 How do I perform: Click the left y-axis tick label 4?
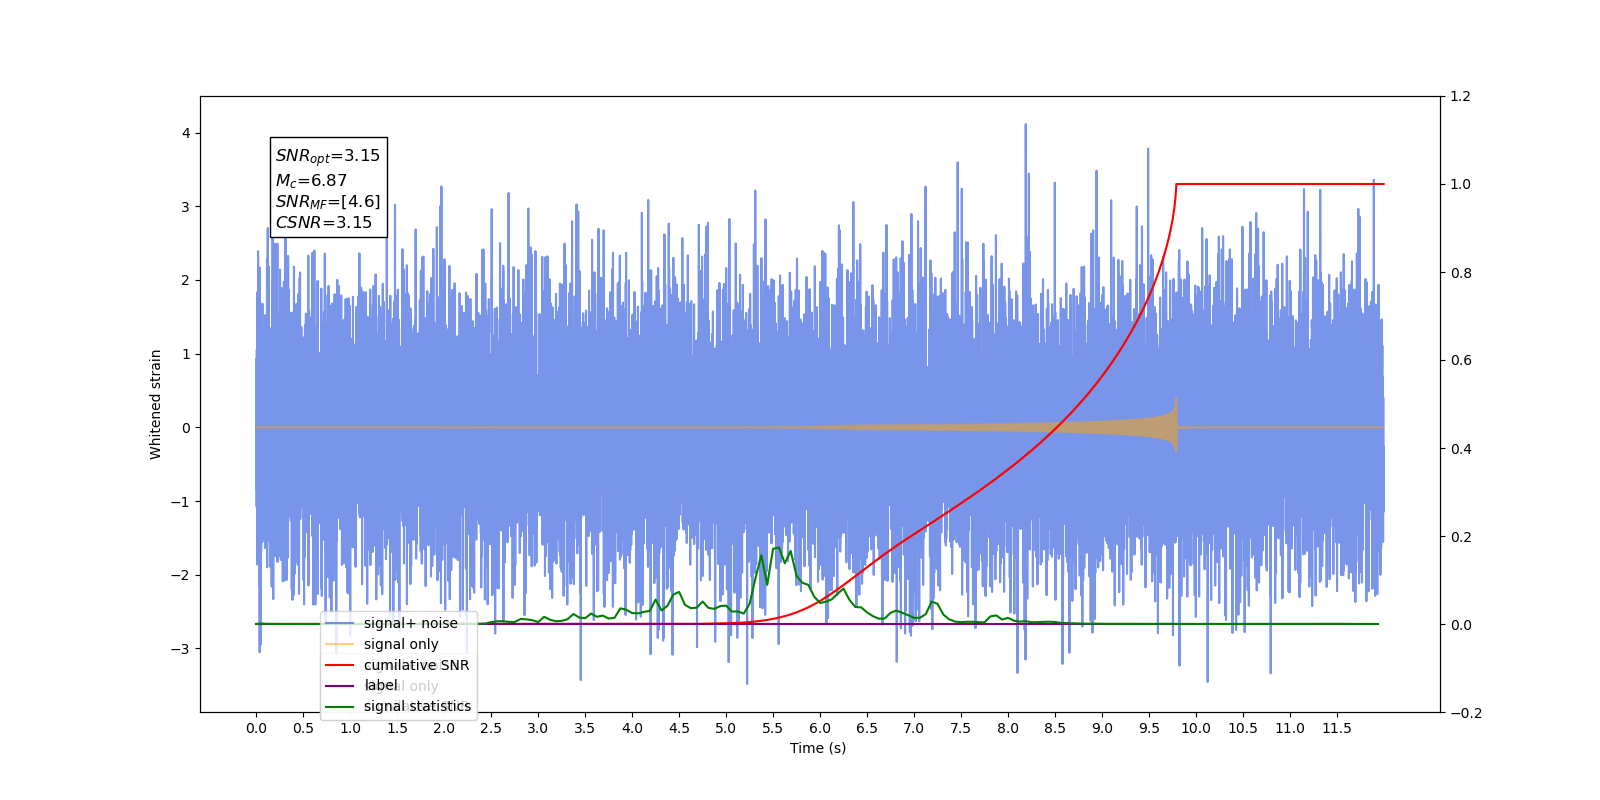[186, 133]
